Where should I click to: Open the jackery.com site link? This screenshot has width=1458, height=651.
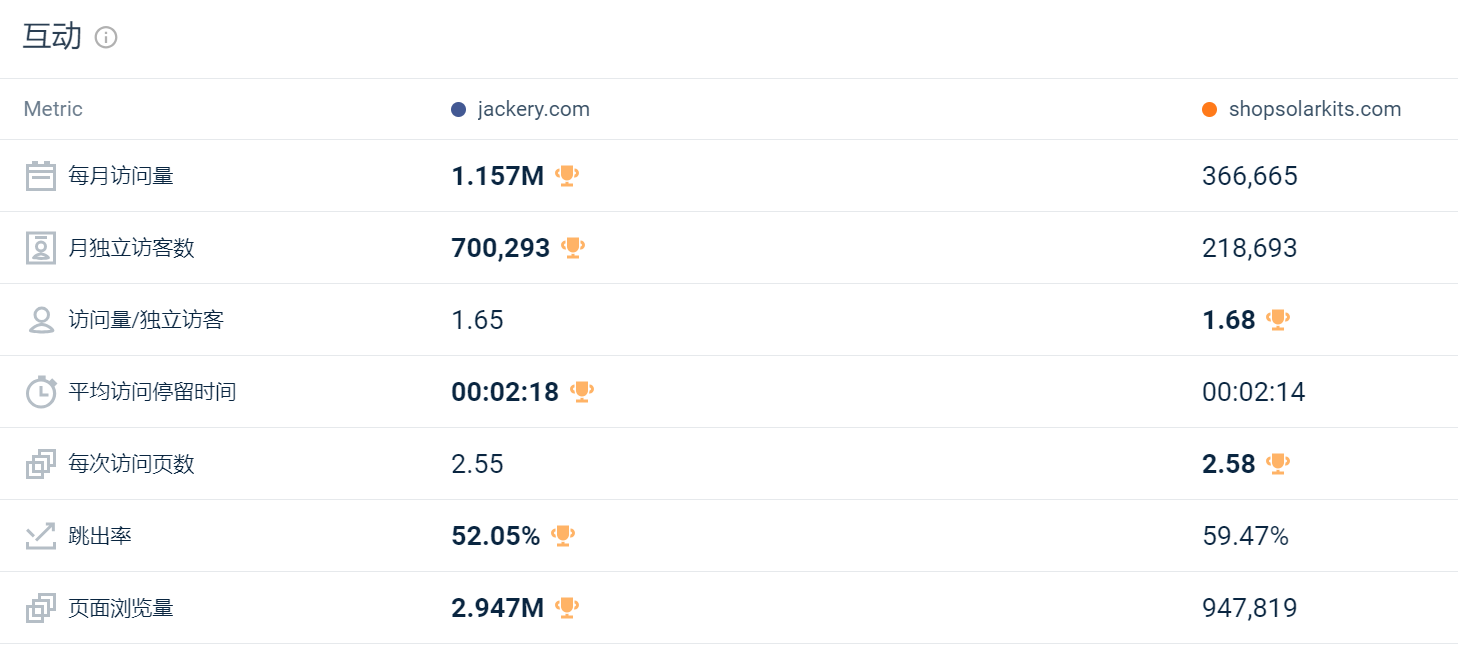(x=533, y=109)
